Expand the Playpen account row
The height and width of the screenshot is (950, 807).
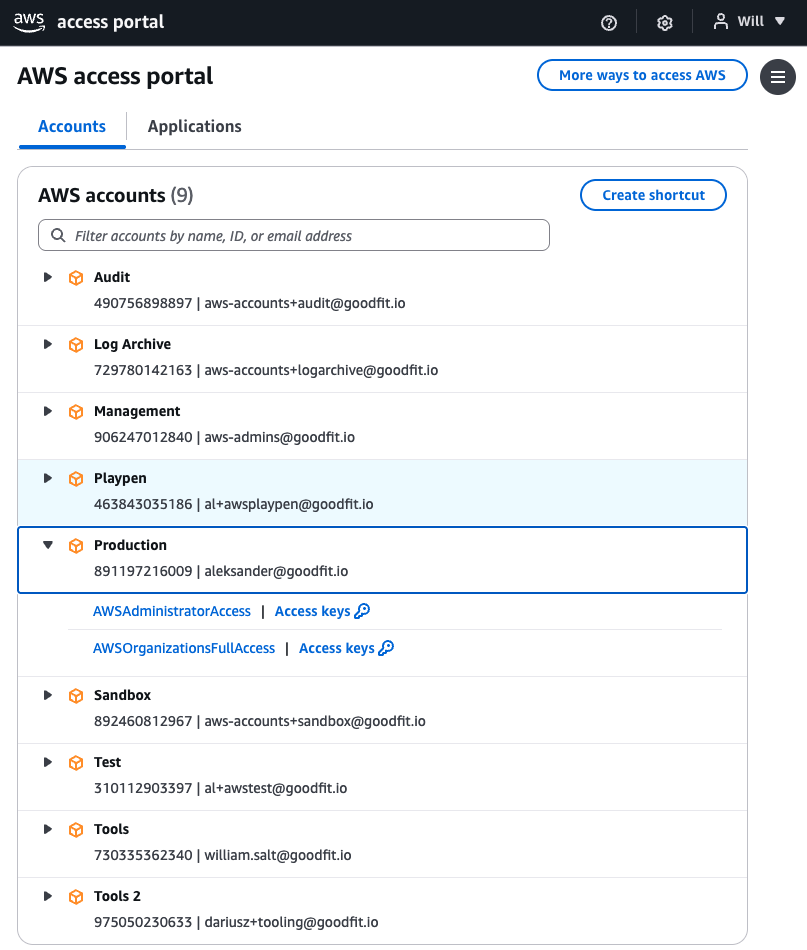(x=48, y=478)
